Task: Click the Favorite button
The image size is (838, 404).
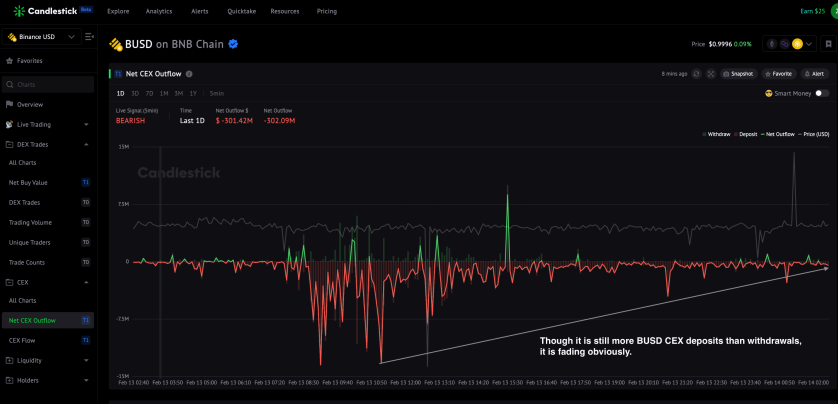Action: (779, 74)
